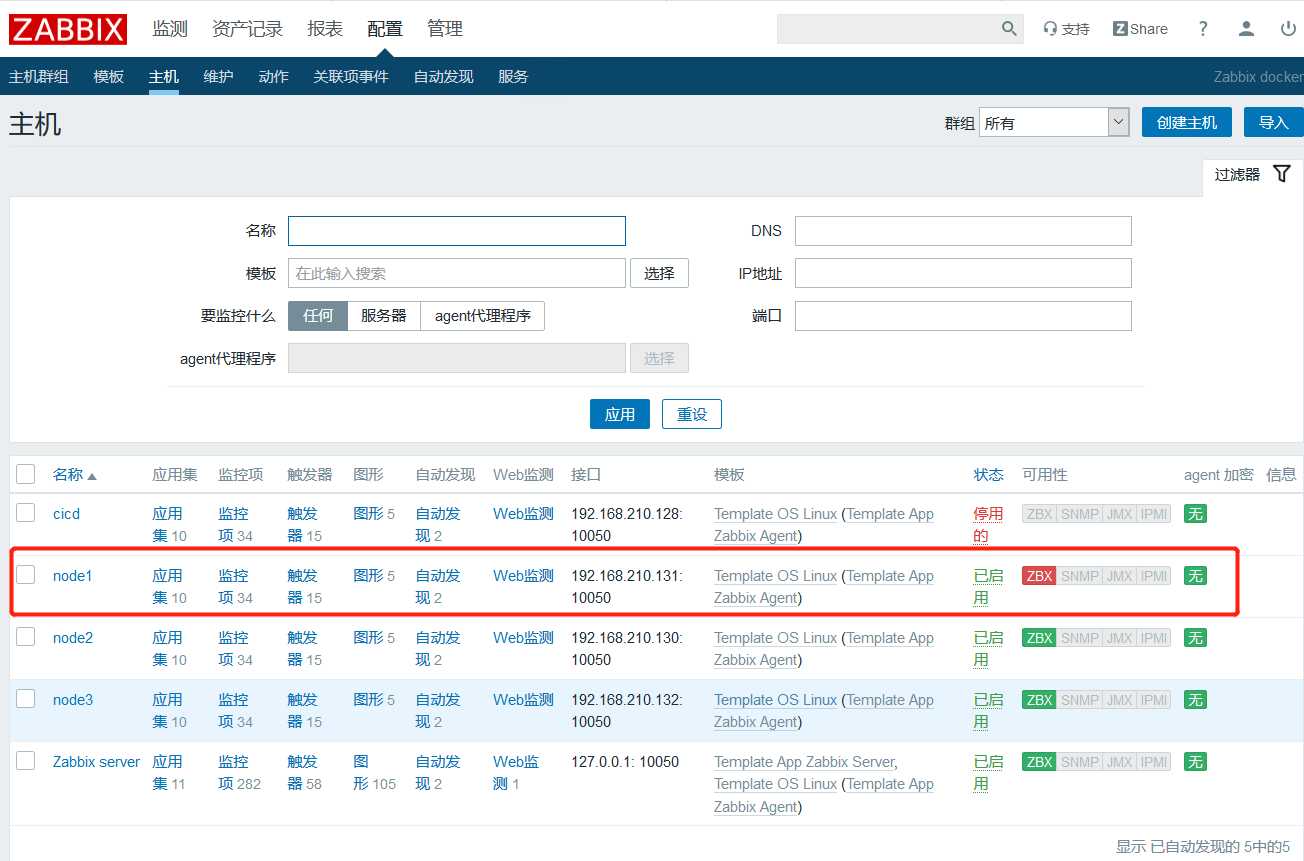
Task: Open the Share link
Action: pos(1140,29)
